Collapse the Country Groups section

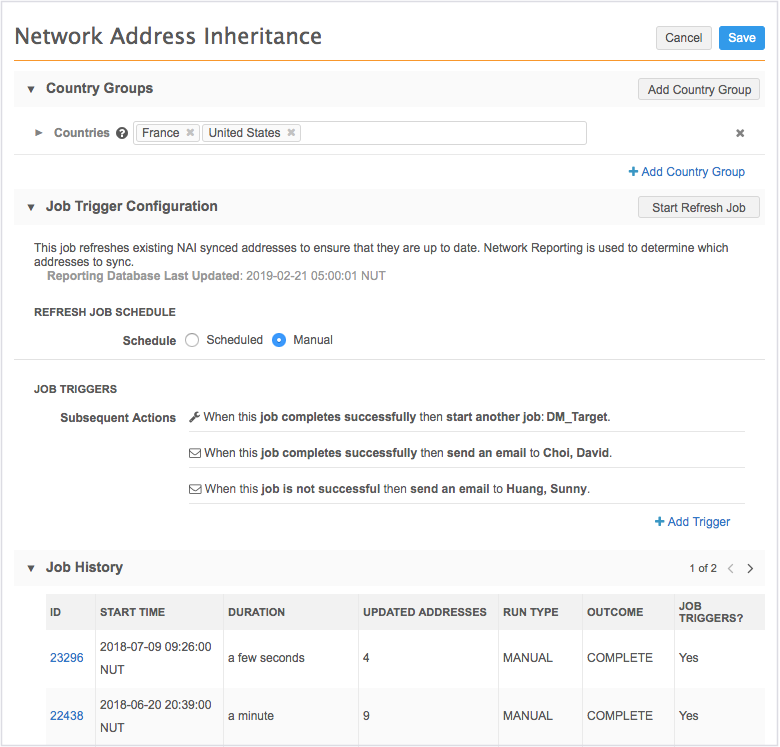[x=31, y=89]
